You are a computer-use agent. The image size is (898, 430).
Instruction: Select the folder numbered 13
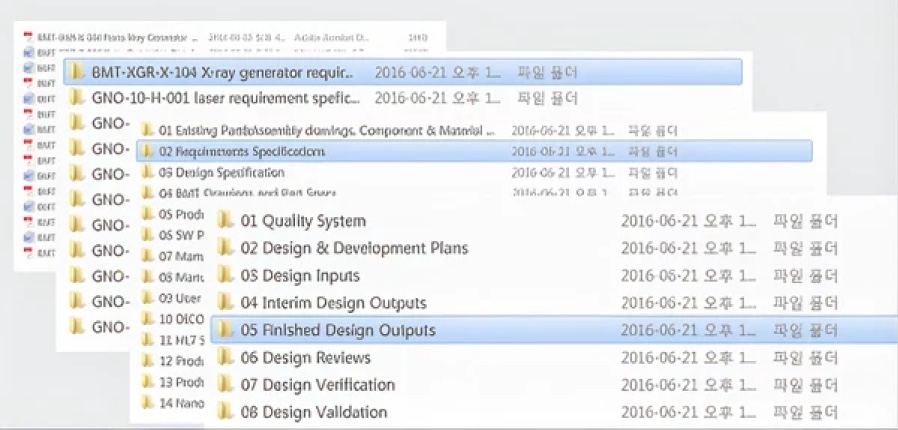[x=181, y=382]
